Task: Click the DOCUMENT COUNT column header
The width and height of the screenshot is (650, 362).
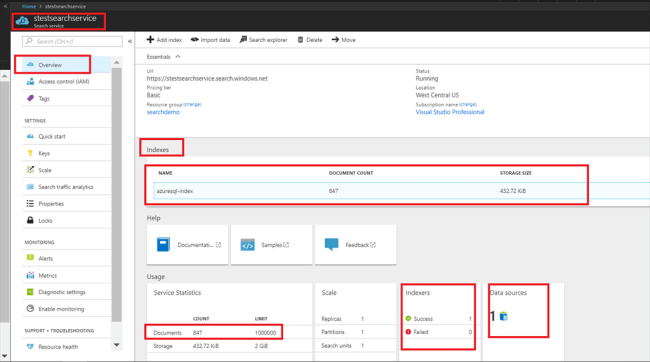Action: [351, 173]
